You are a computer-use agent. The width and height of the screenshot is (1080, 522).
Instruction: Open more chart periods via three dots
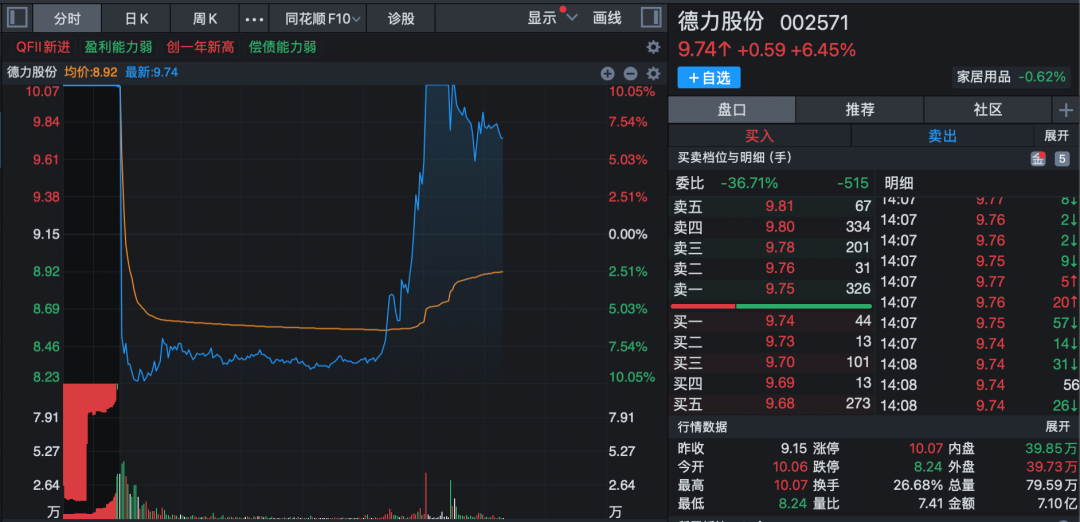255,18
